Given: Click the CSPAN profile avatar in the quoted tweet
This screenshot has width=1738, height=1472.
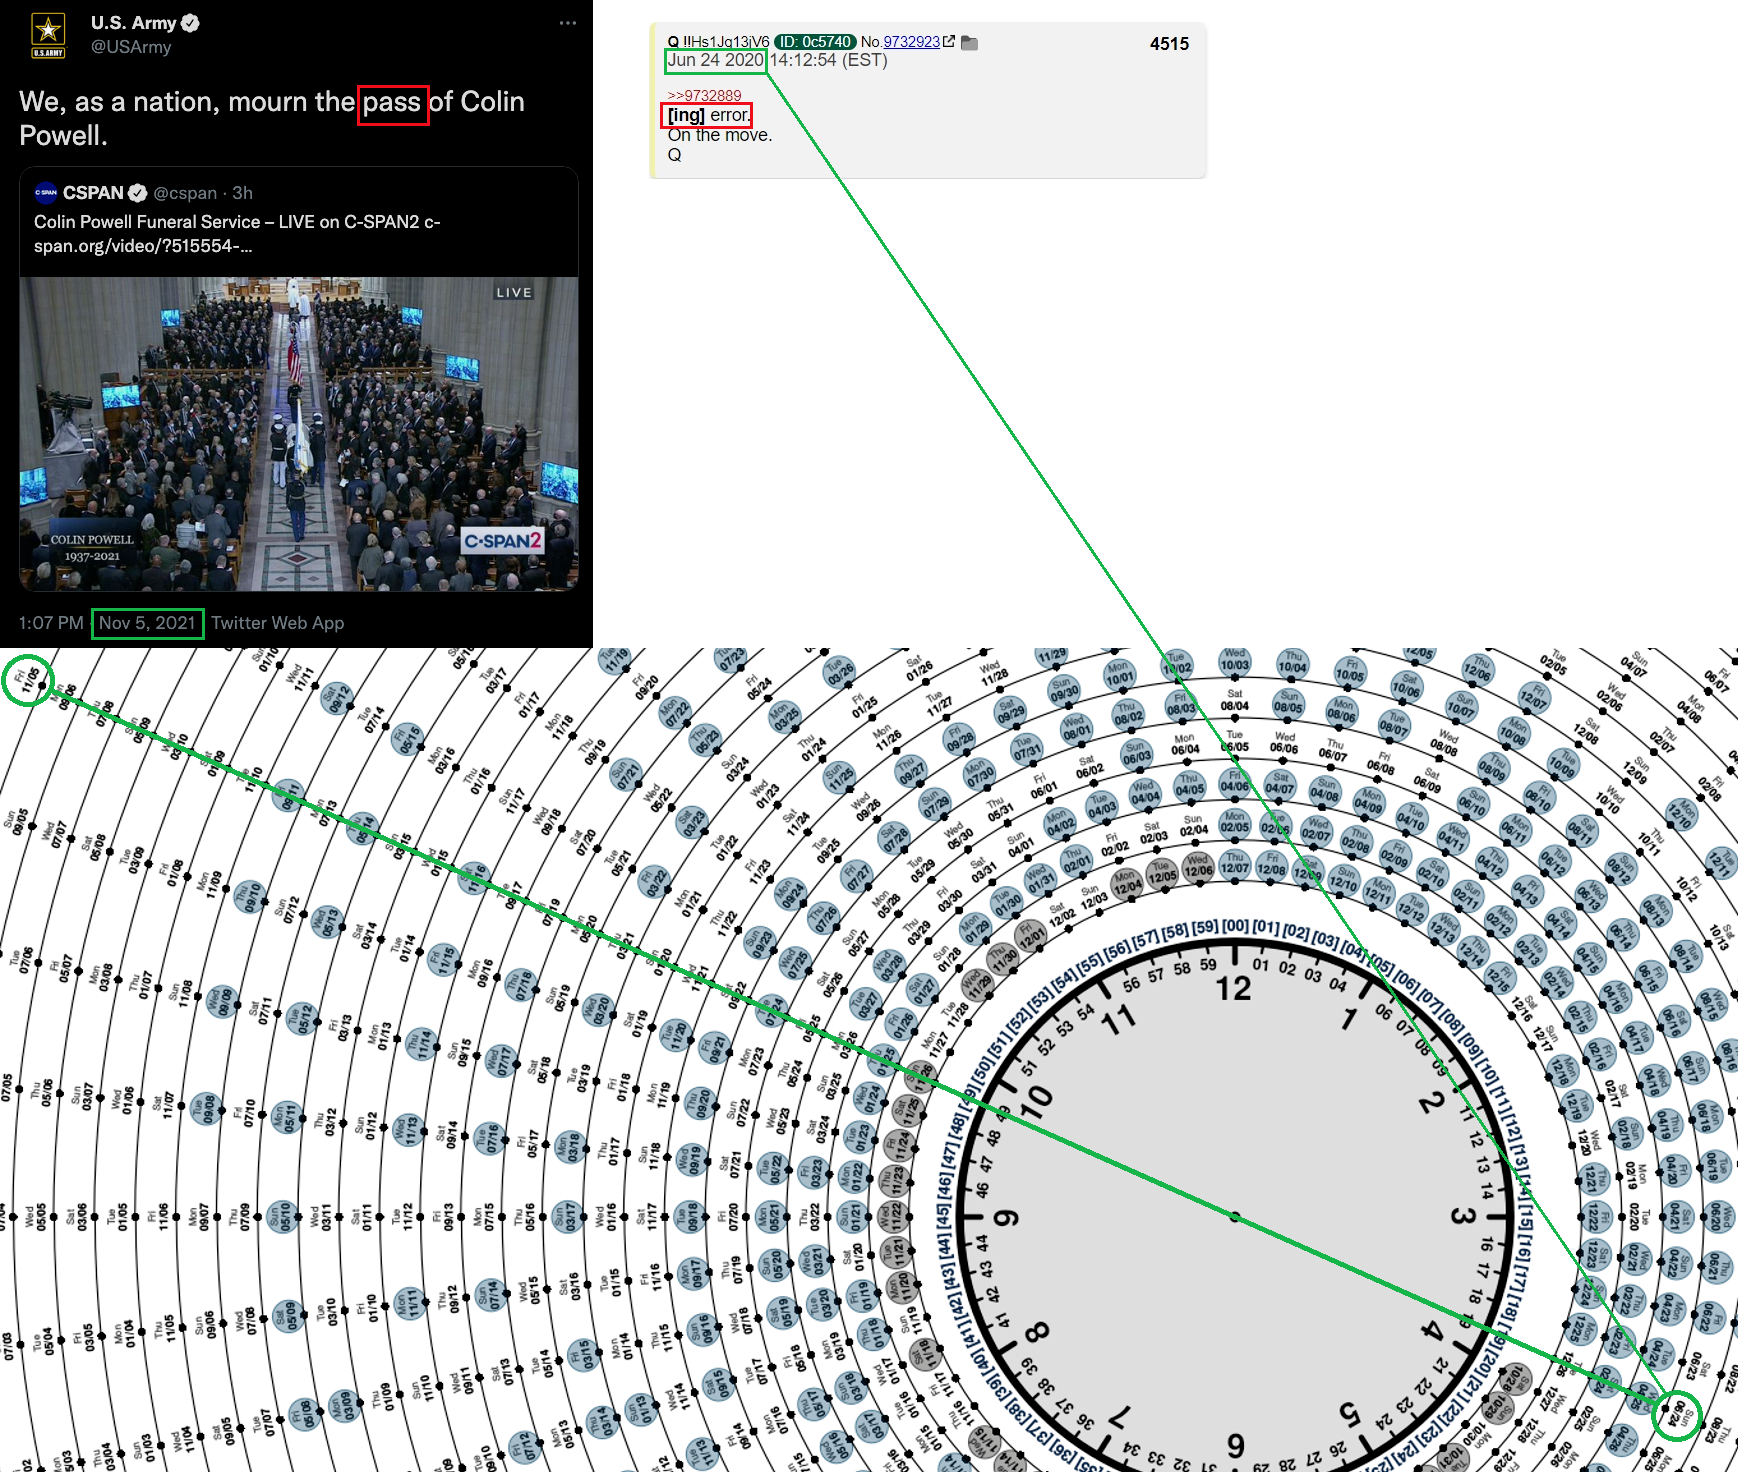Looking at the screenshot, I should click(46, 192).
